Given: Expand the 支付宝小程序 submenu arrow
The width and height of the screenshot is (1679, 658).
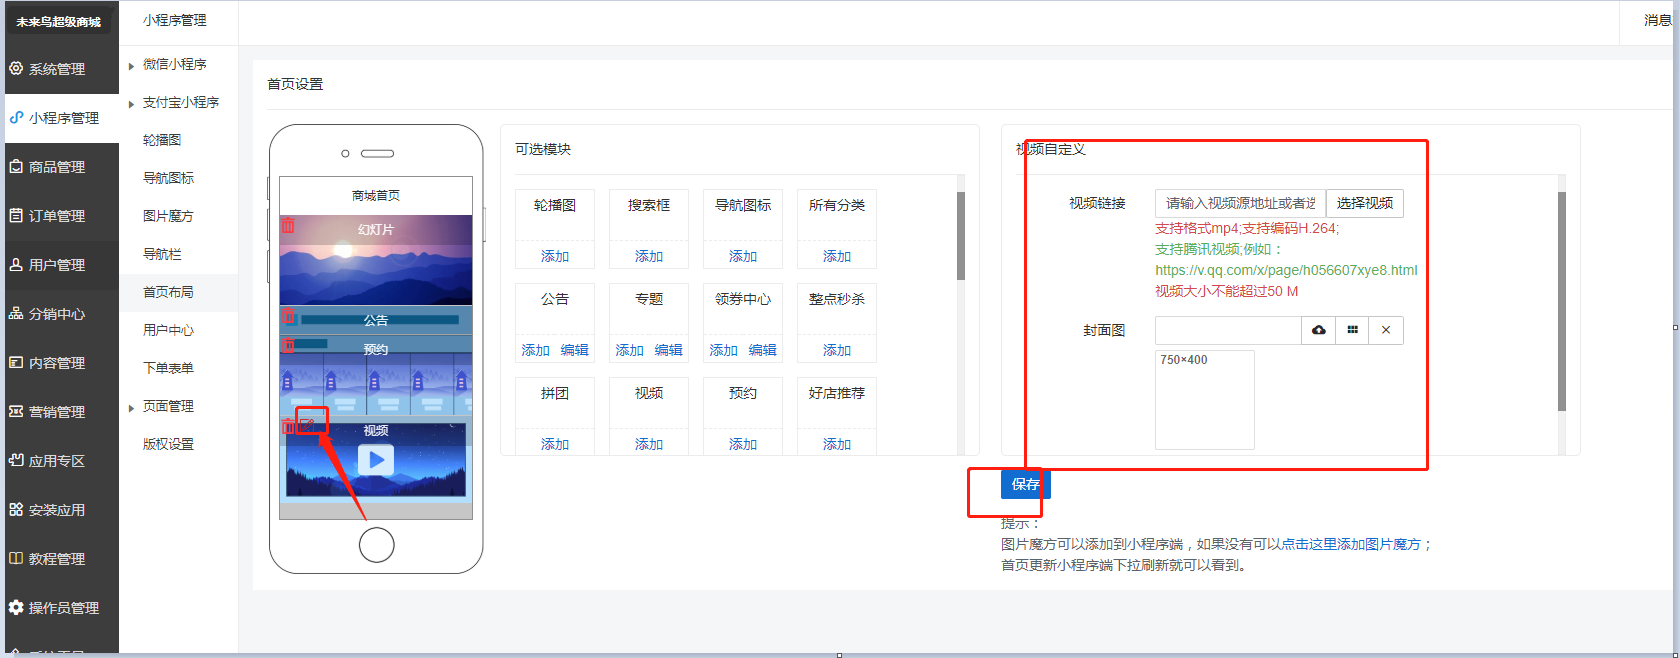Looking at the screenshot, I should [131, 104].
